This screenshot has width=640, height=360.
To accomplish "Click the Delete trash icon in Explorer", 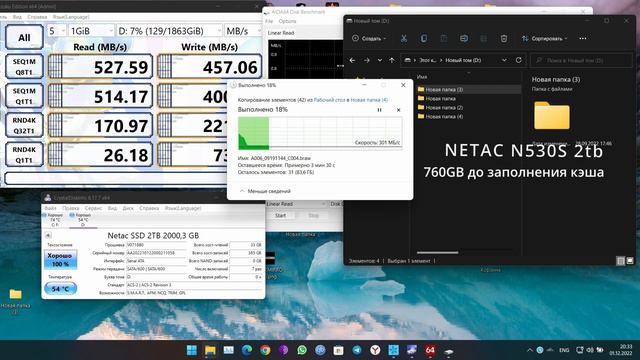I will (504, 38).
